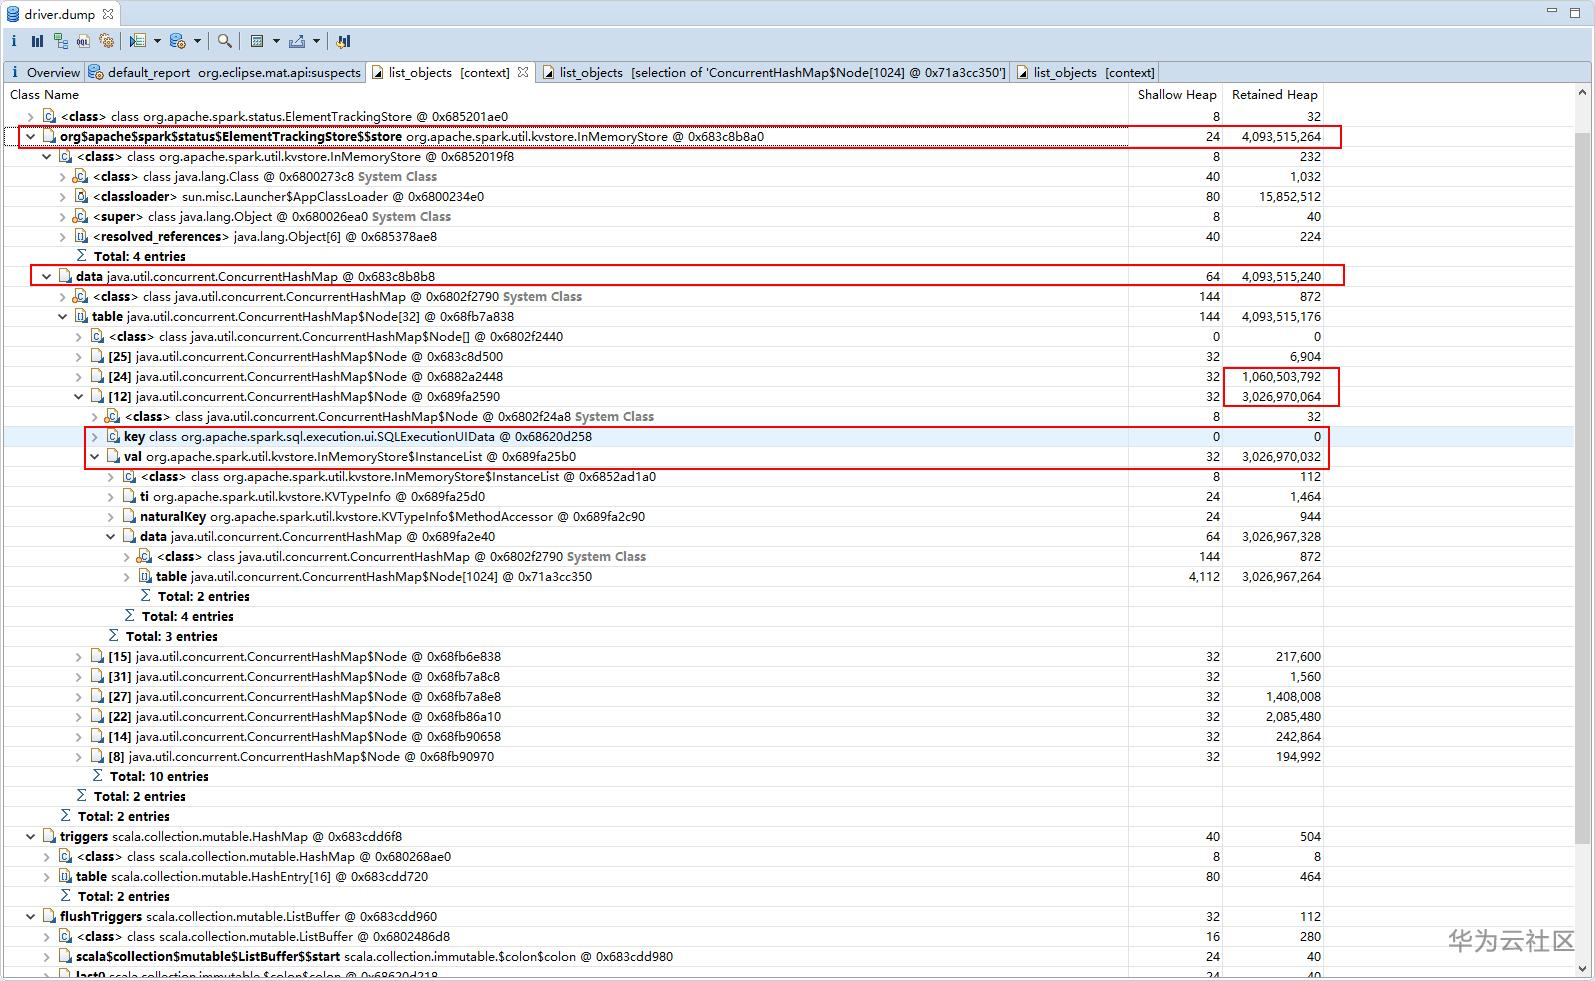Viewport: 1595px width, 981px height.
Task: Expand the [15] ConcurrentHashMap$Node entry
Action: 79,657
